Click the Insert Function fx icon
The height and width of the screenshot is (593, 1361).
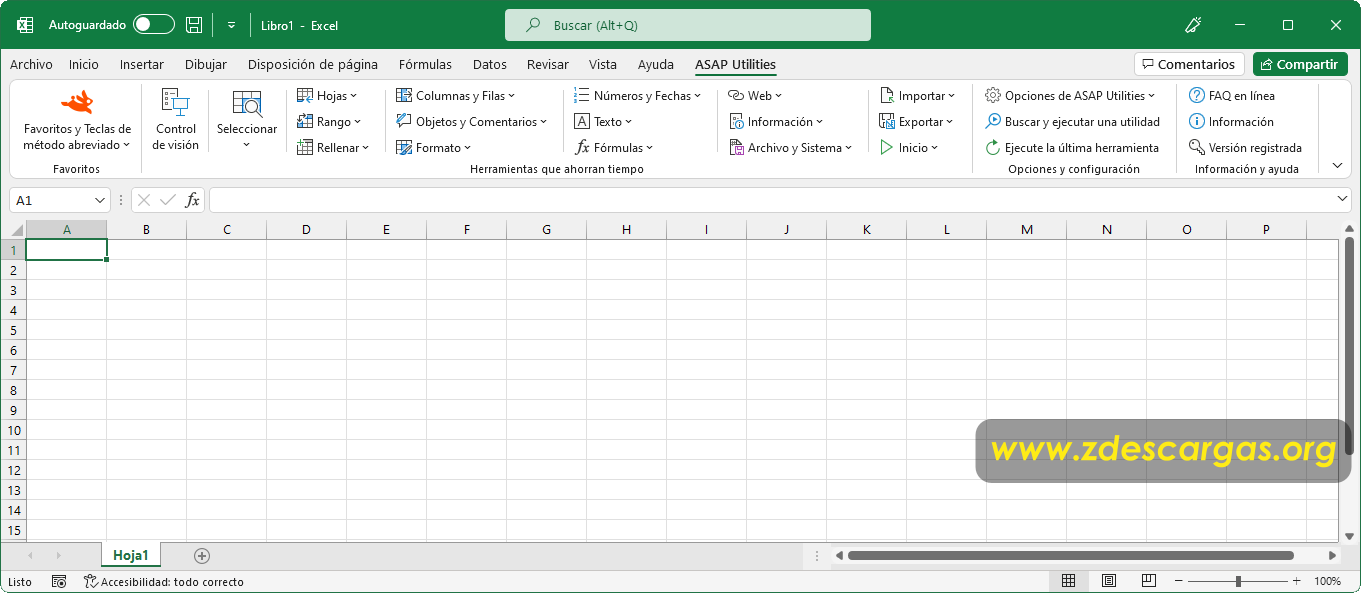(x=193, y=200)
